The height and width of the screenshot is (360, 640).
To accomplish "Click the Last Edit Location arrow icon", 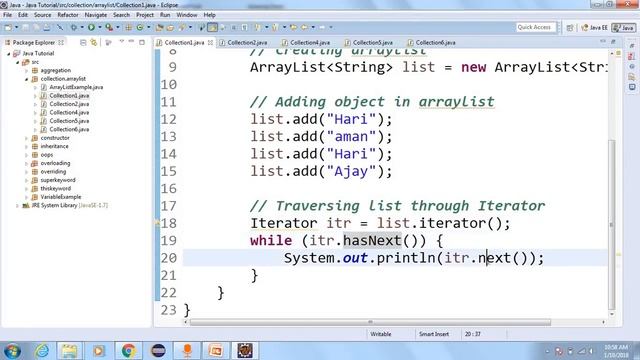I will point(293,27).
